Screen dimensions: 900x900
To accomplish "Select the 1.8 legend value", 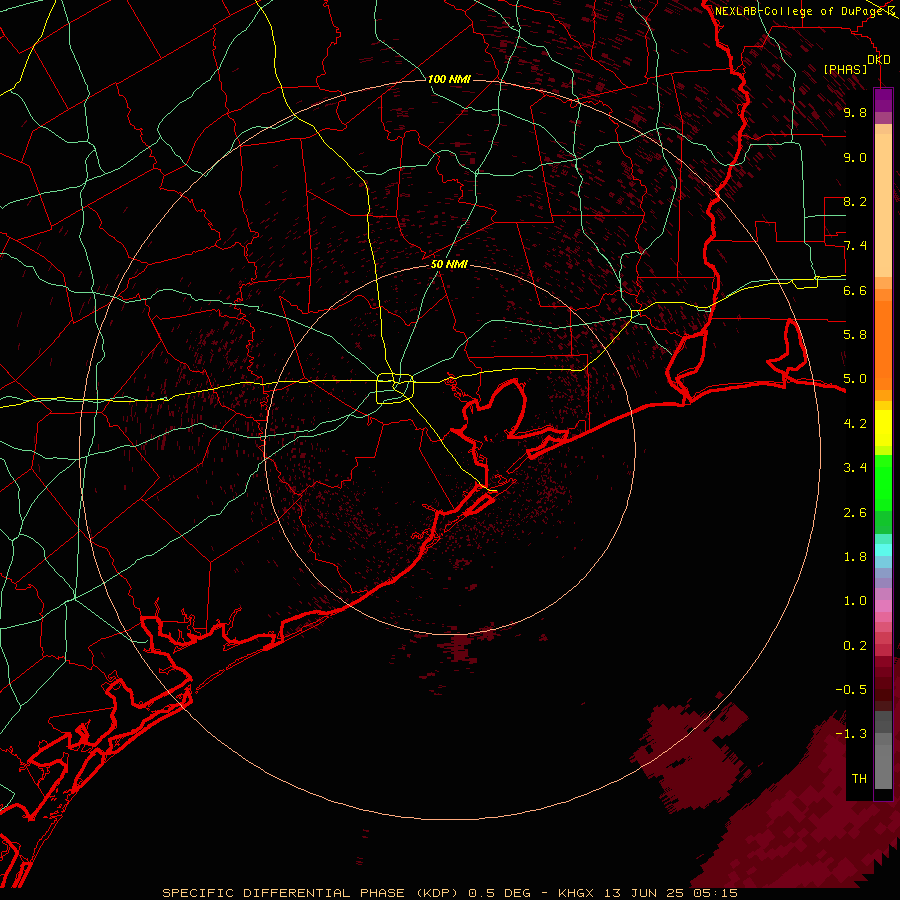I will pos(855,556).
